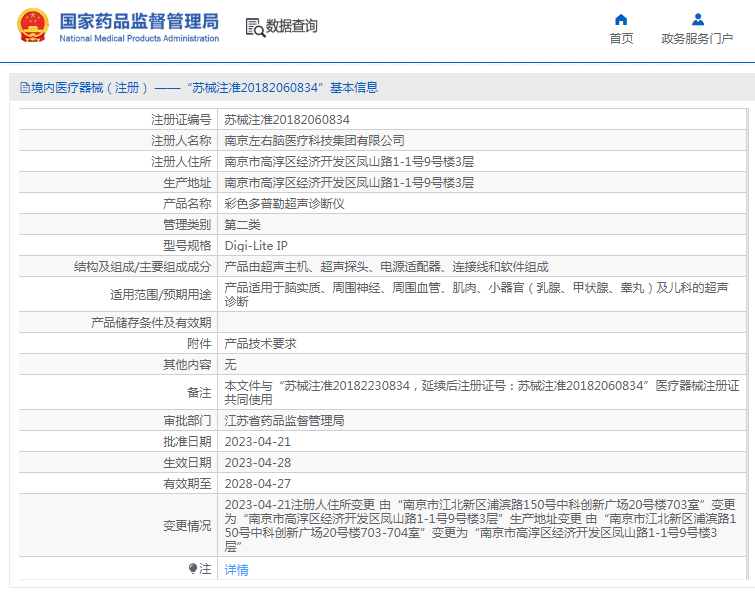Click the product name 彩色多普勒超声诊断仪
755x593 pixels.
point(284,203)
